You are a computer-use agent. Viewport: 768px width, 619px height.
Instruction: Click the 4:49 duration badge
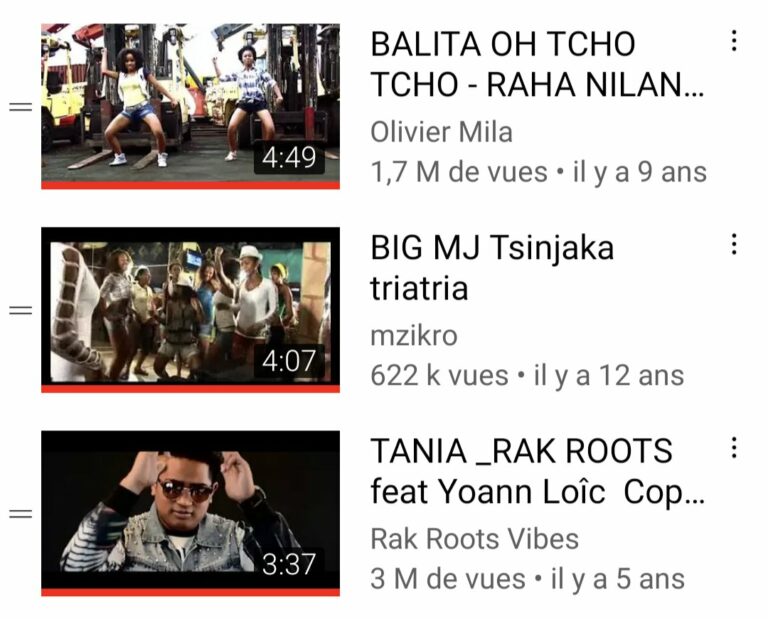click(289, 158)
